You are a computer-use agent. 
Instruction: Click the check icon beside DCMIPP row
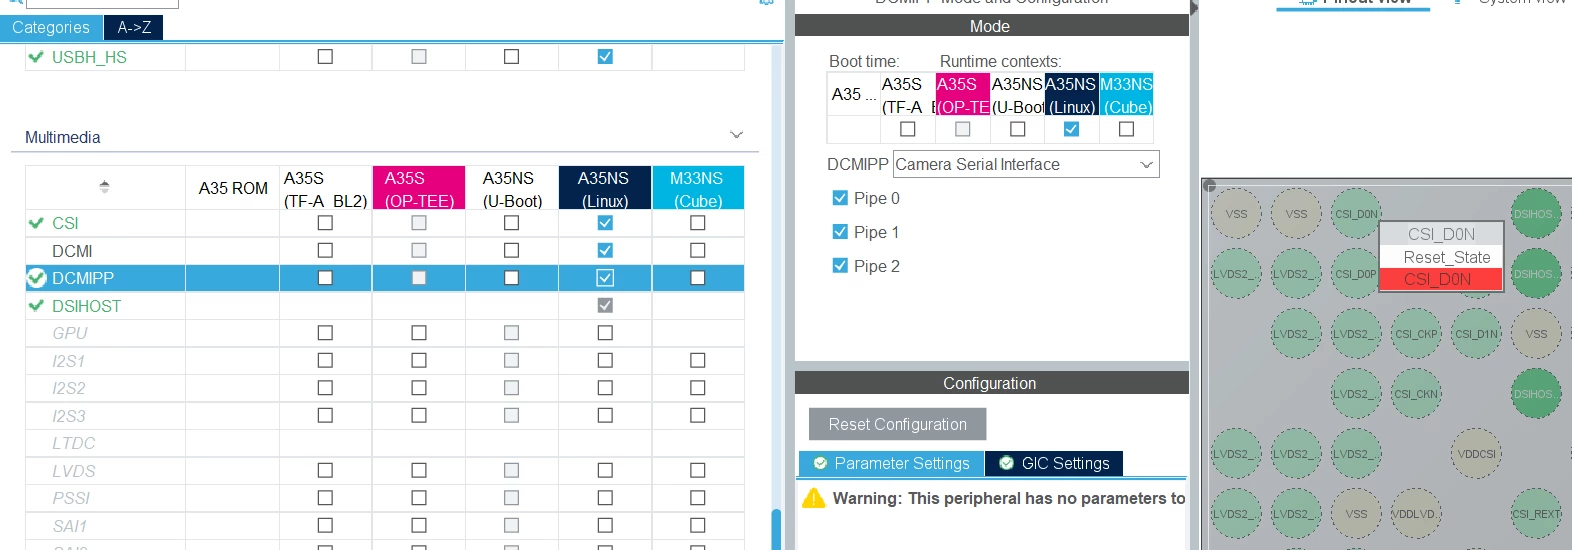pos(36,278)
